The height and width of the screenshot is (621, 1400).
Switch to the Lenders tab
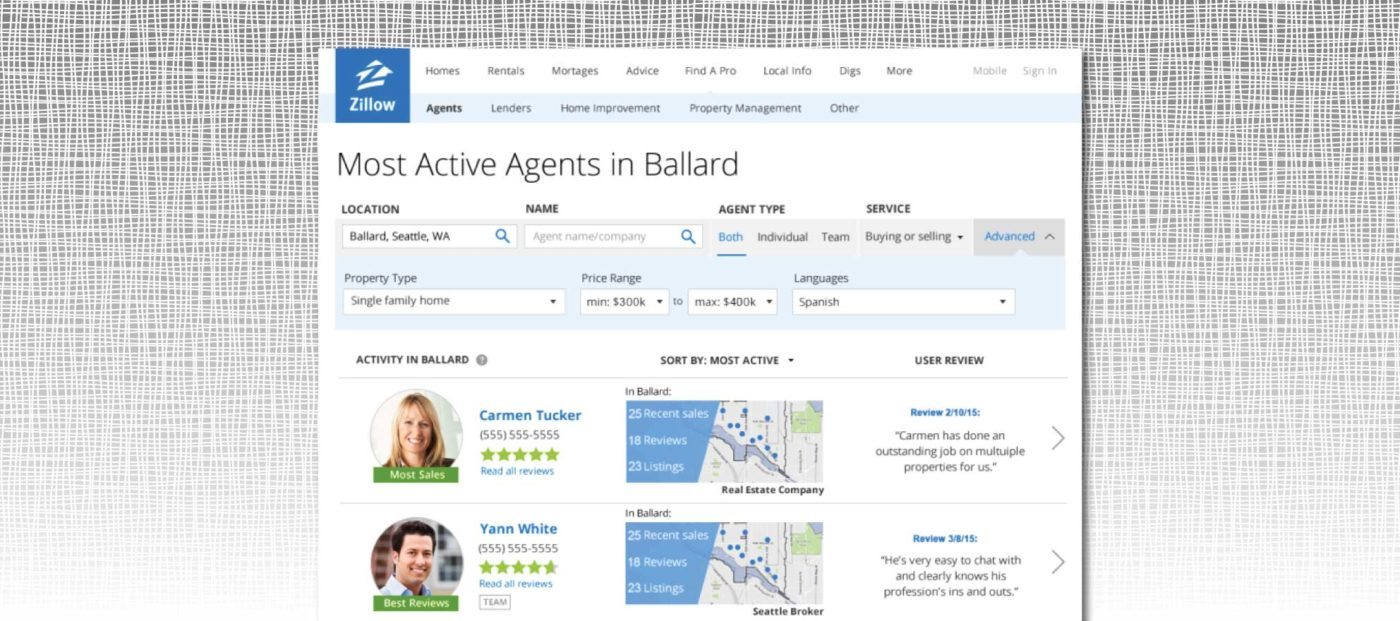coord(511,108)
